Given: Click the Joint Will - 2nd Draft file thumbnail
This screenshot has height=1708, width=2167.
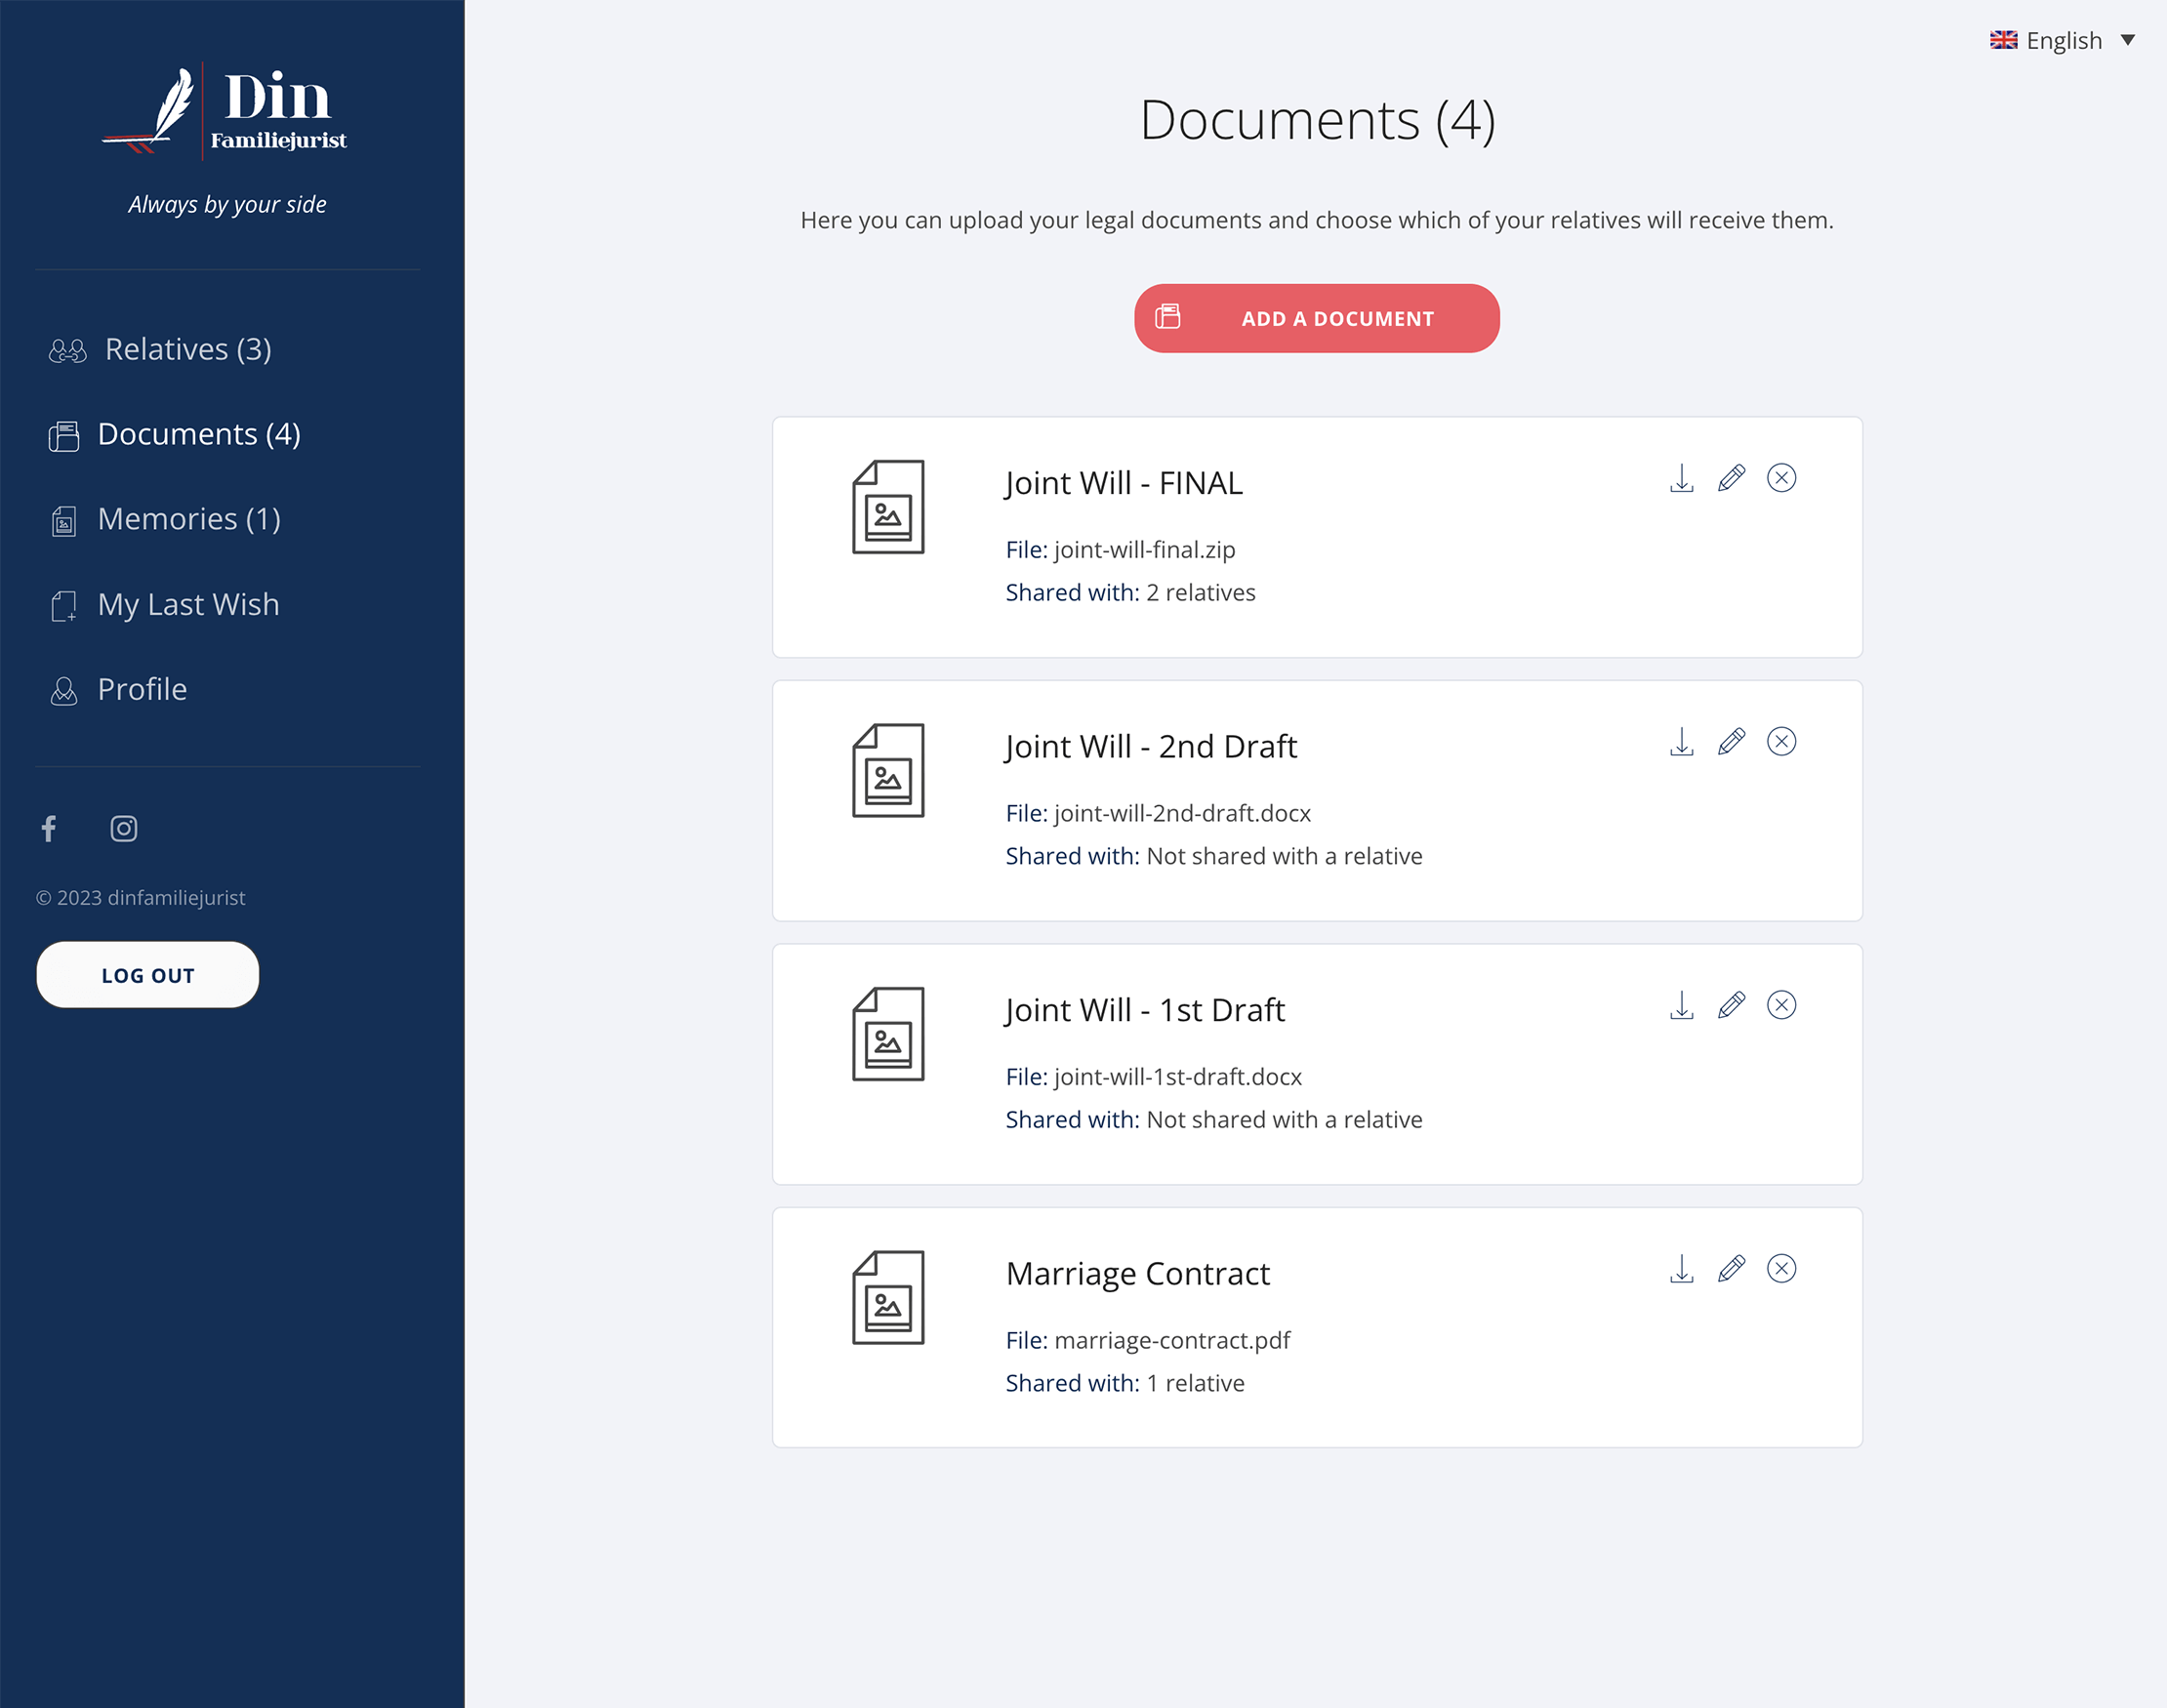Looking at the screenshot, I should (x=888, y=770).
